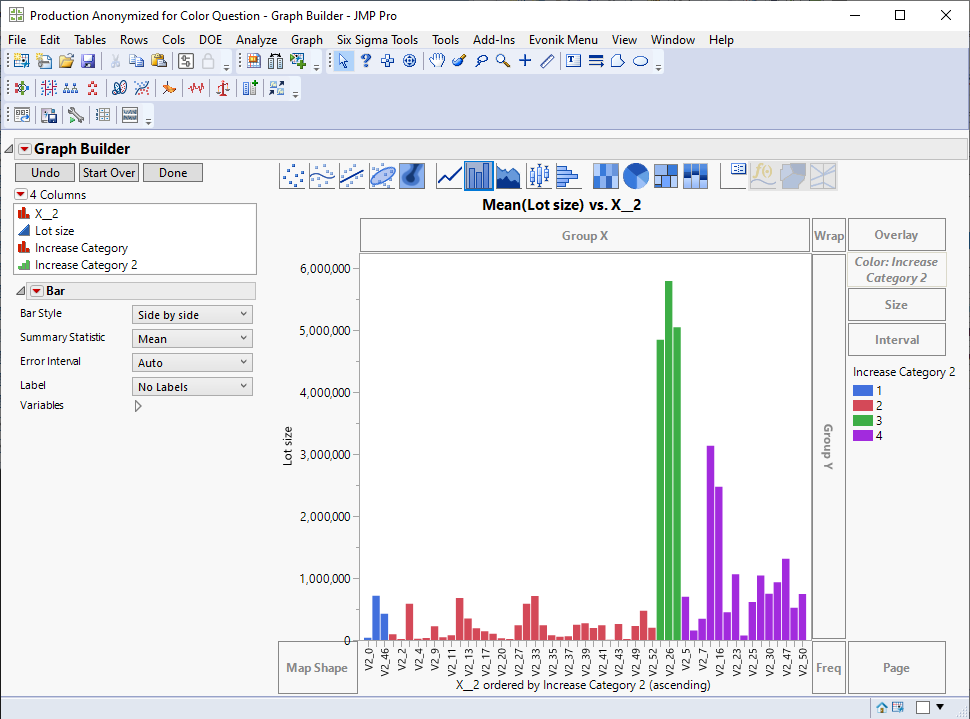Click the green legend swatch for category 3
The width and height of the screenshot is (970, 719).
863,421
